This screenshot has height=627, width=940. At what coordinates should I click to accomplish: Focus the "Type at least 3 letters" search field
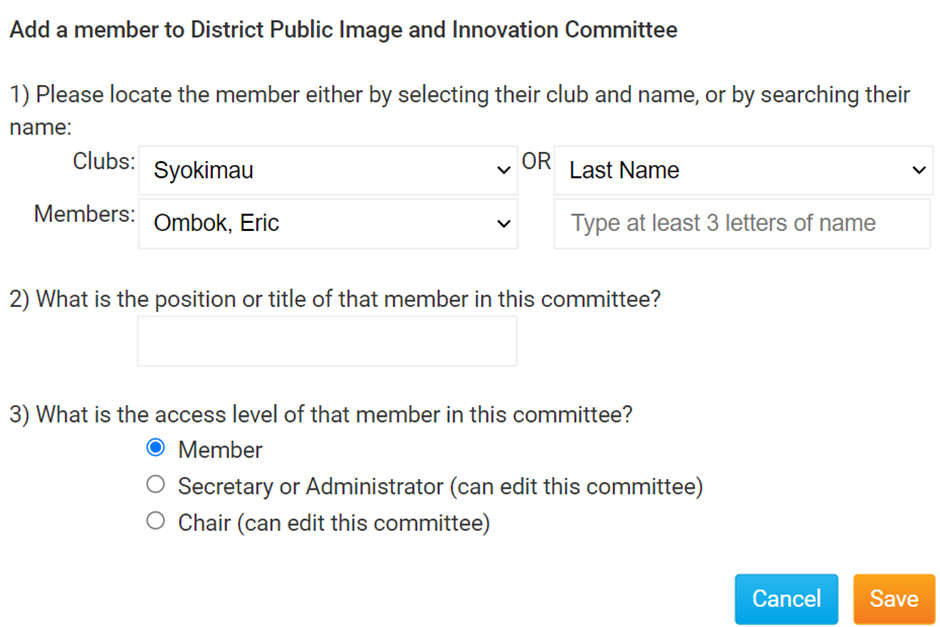pos(741,224)
